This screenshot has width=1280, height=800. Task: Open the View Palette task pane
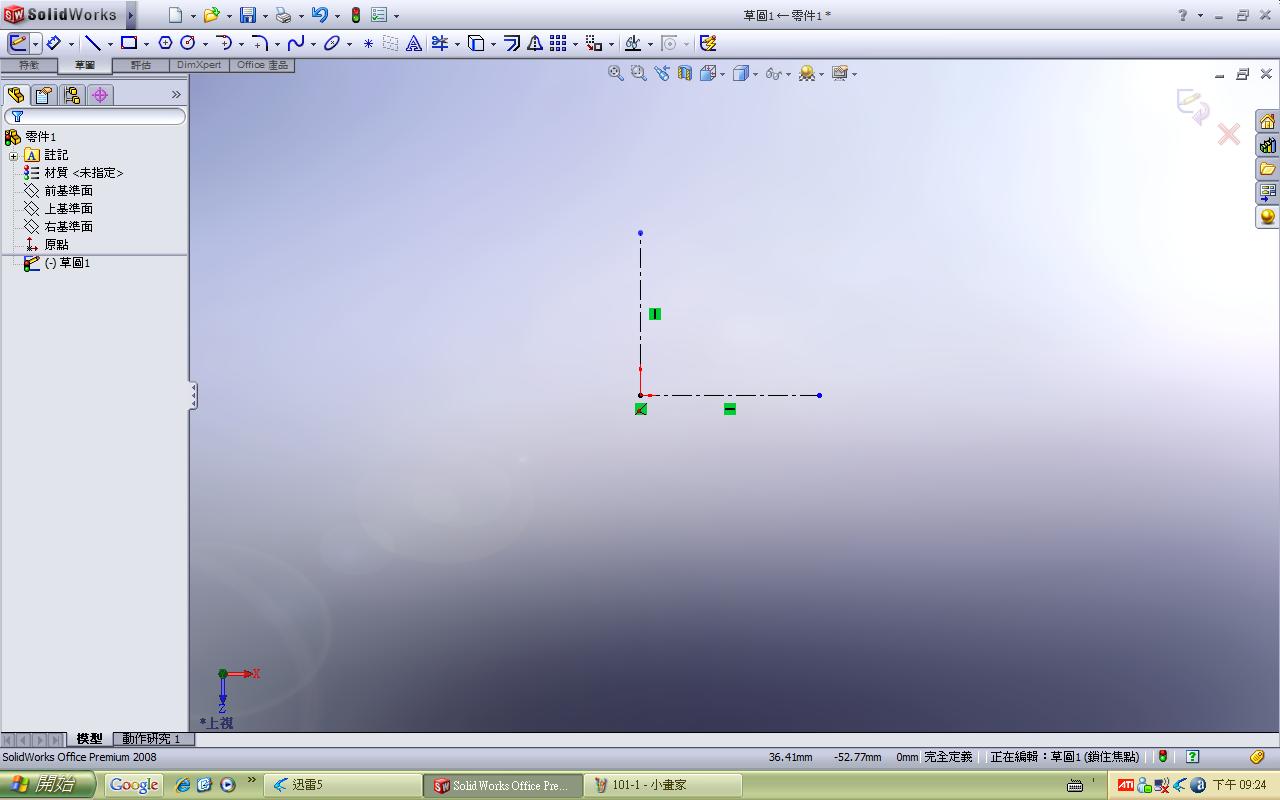pos(1267,193)
